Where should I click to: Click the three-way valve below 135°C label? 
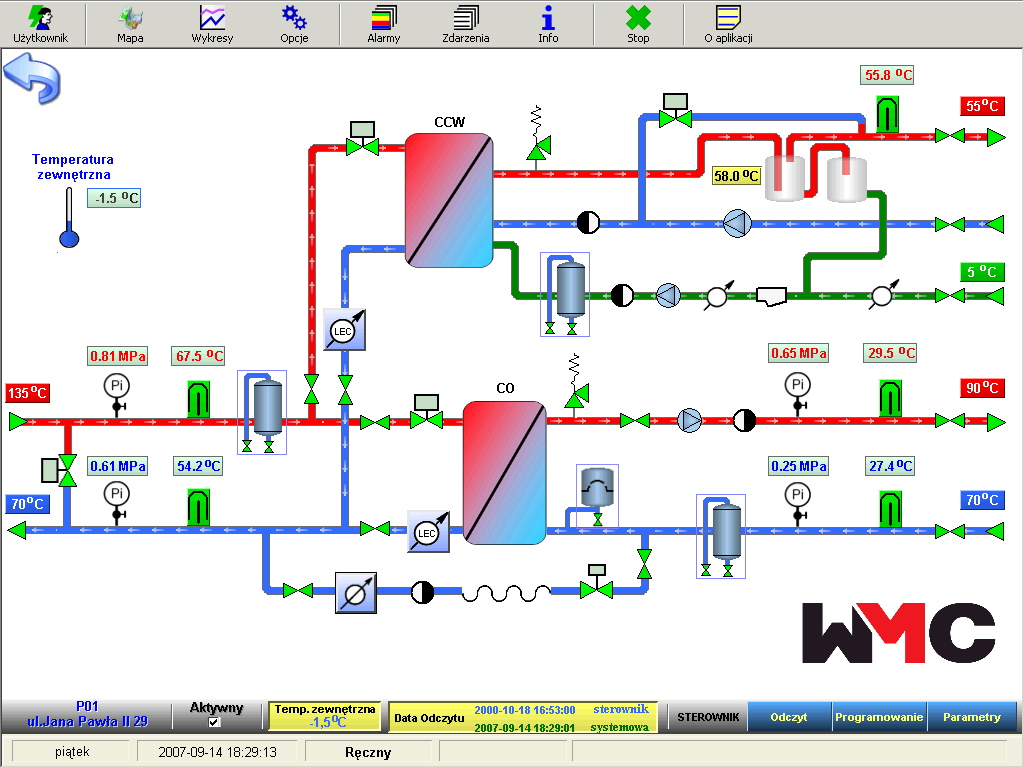59,470
